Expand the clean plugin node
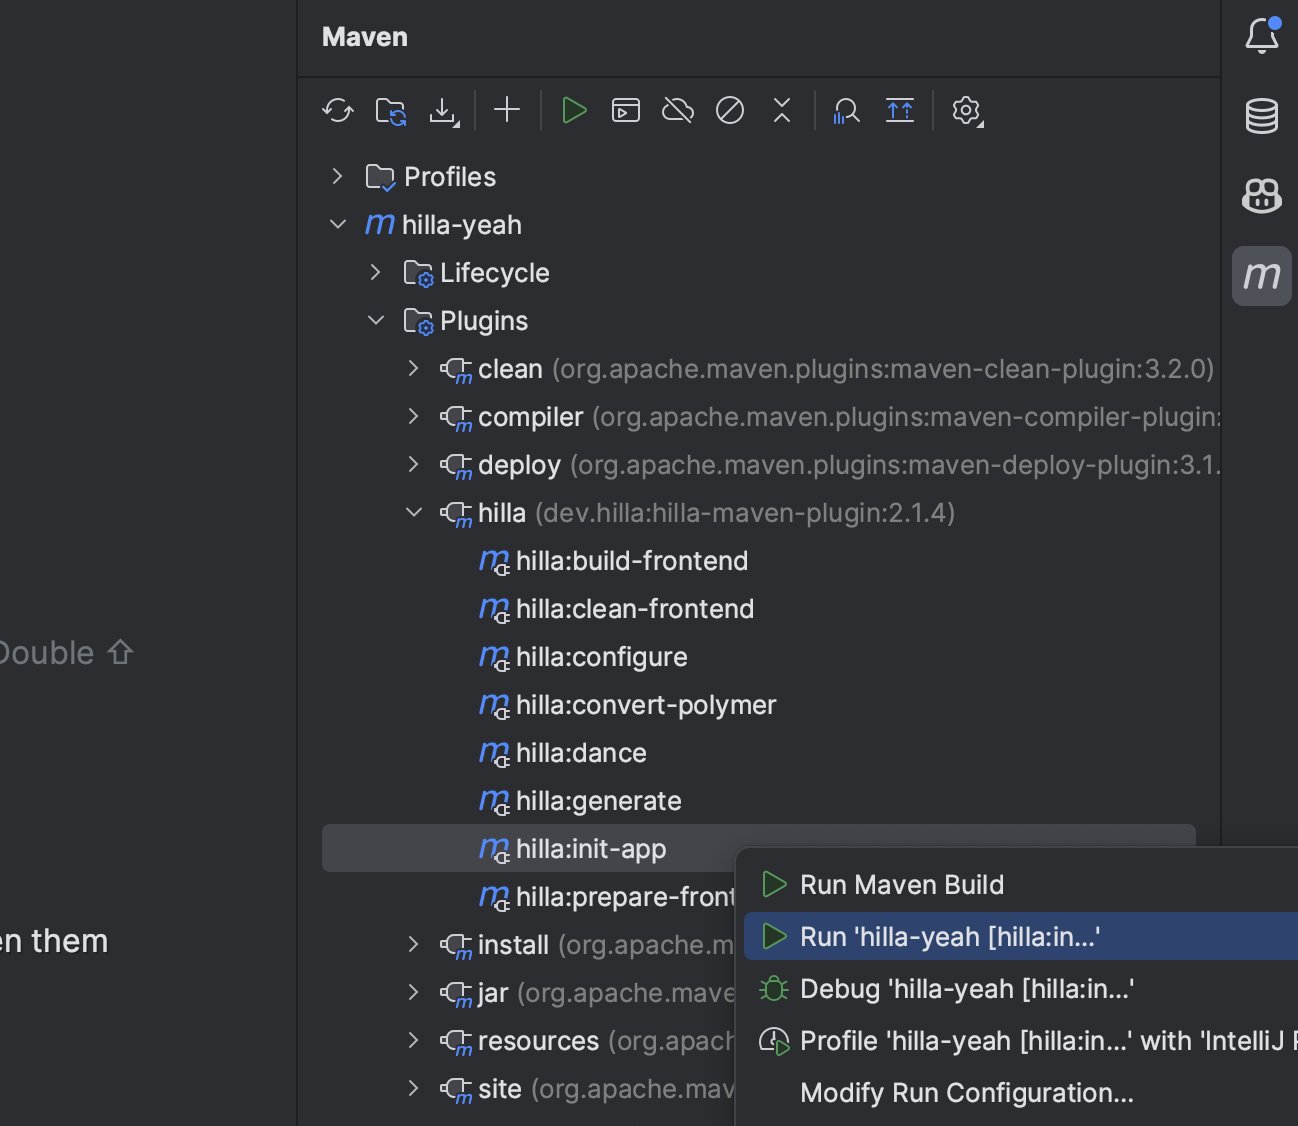 [414, 368]
